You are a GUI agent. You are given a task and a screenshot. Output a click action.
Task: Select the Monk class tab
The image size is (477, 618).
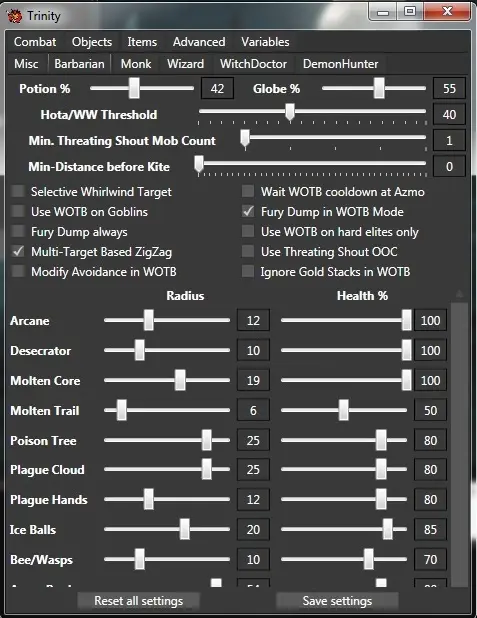click(x=136, y=64)
